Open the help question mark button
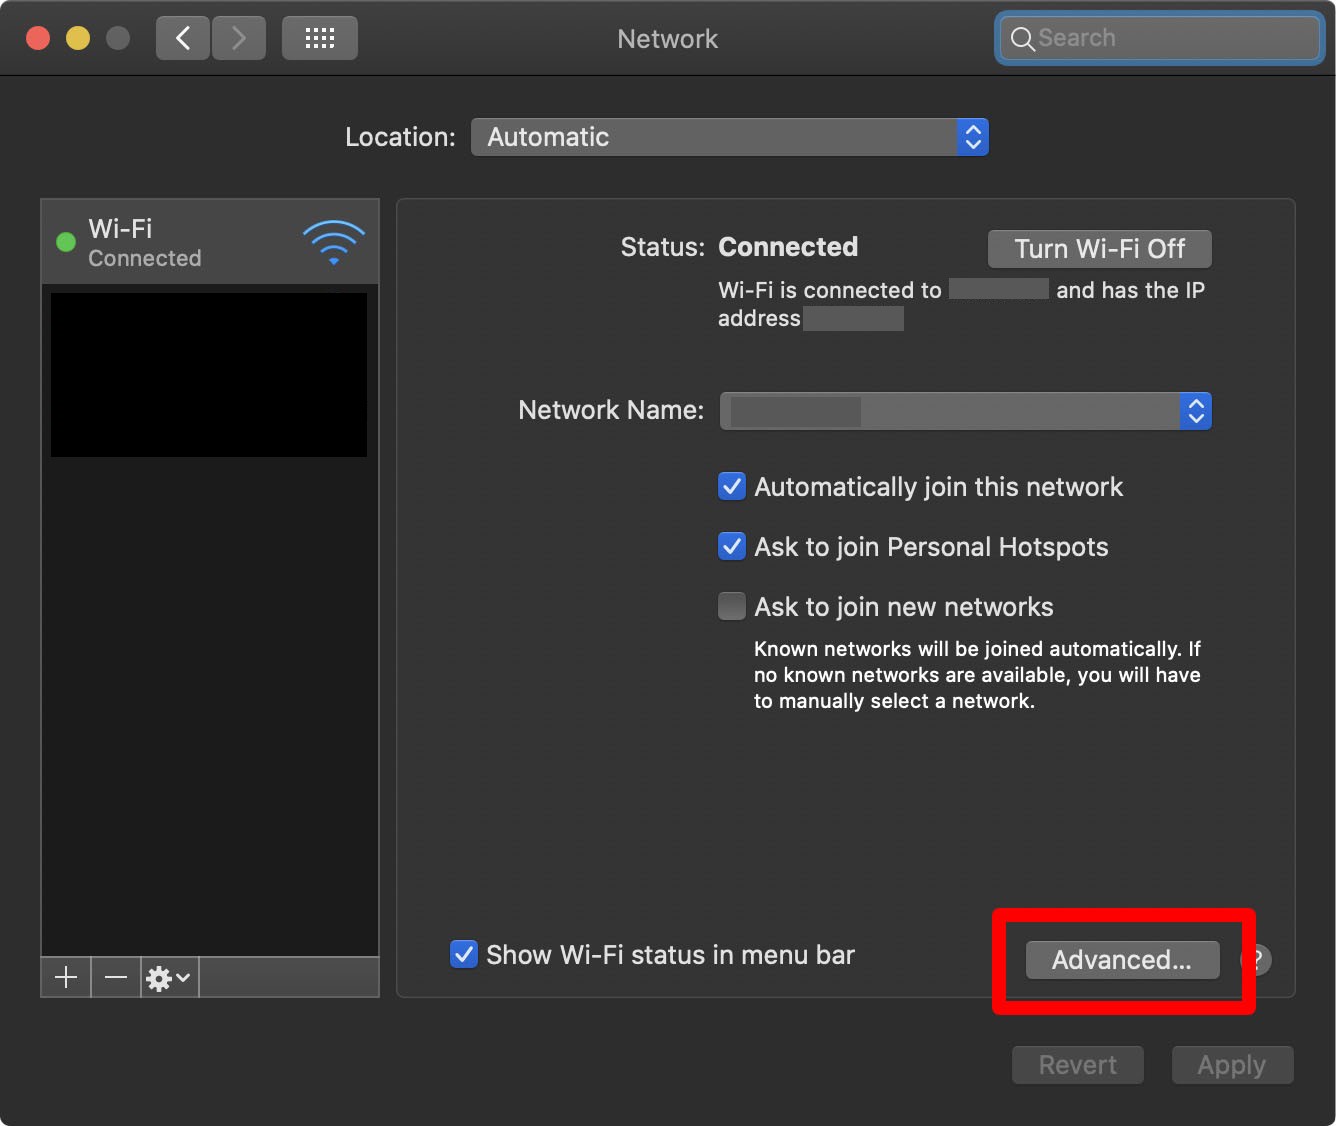Screen dimensions: 1338x1126 click(1258, 960)
